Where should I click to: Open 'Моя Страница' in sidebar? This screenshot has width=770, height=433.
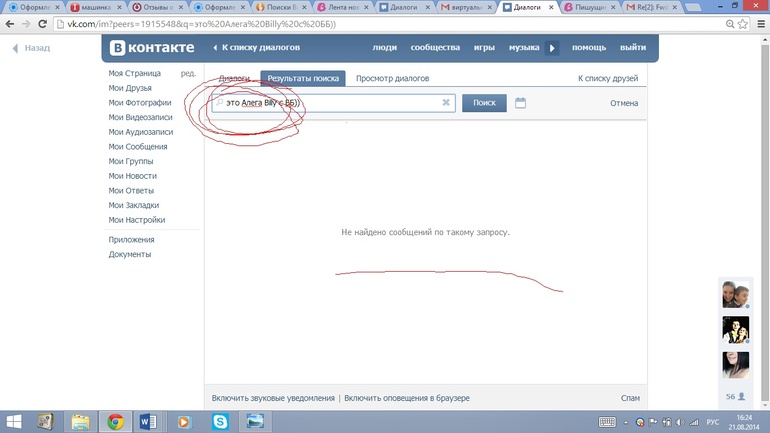(135, 73)
